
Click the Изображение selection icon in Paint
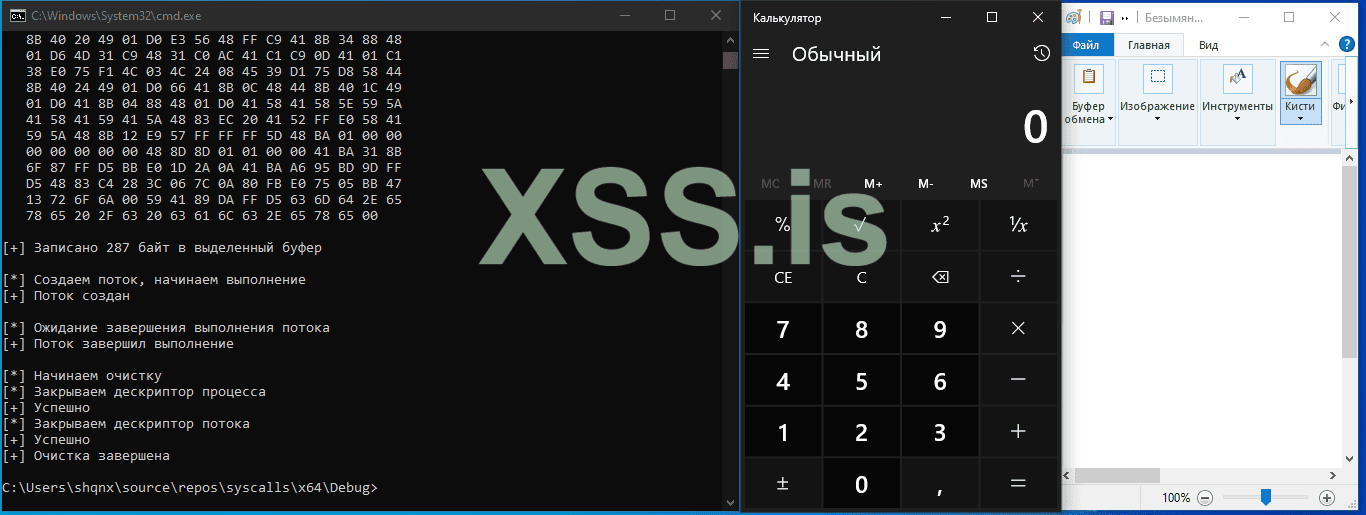tap(1157, 78)
